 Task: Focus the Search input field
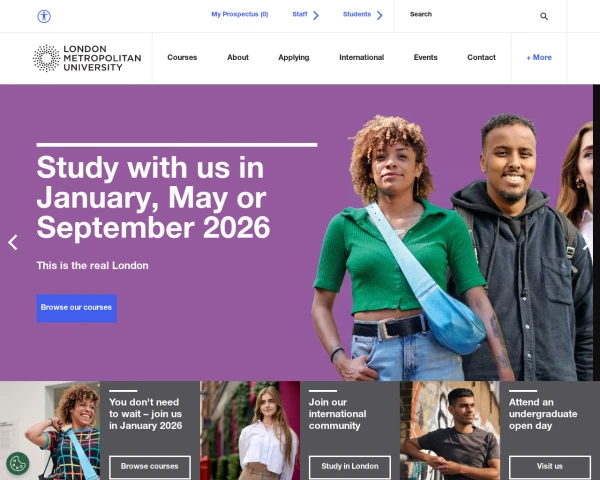tap(473, 15)
